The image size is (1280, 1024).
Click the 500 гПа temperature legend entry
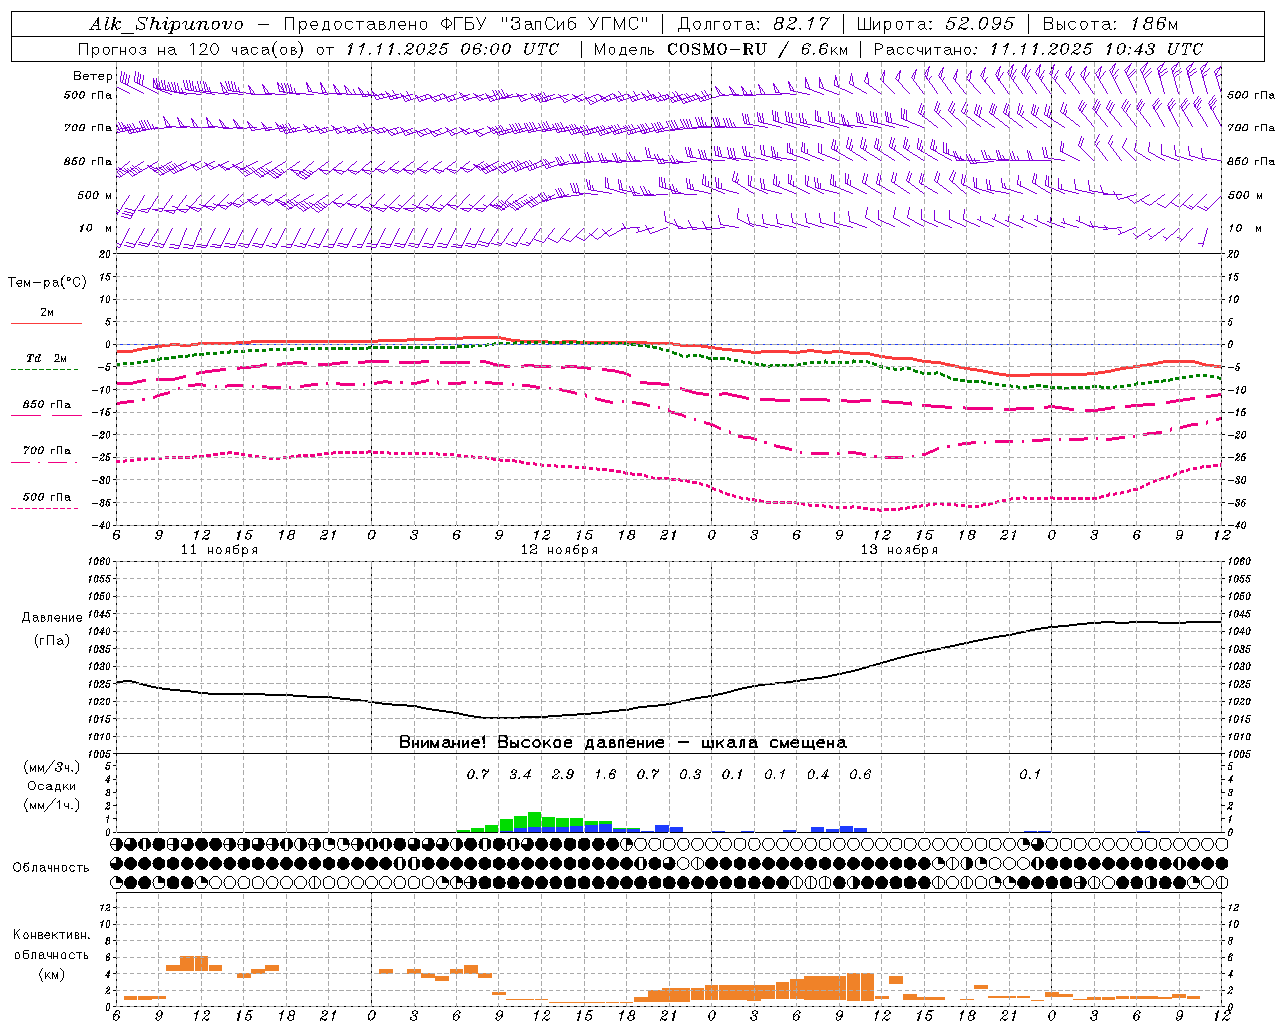(x=47, y=497)
